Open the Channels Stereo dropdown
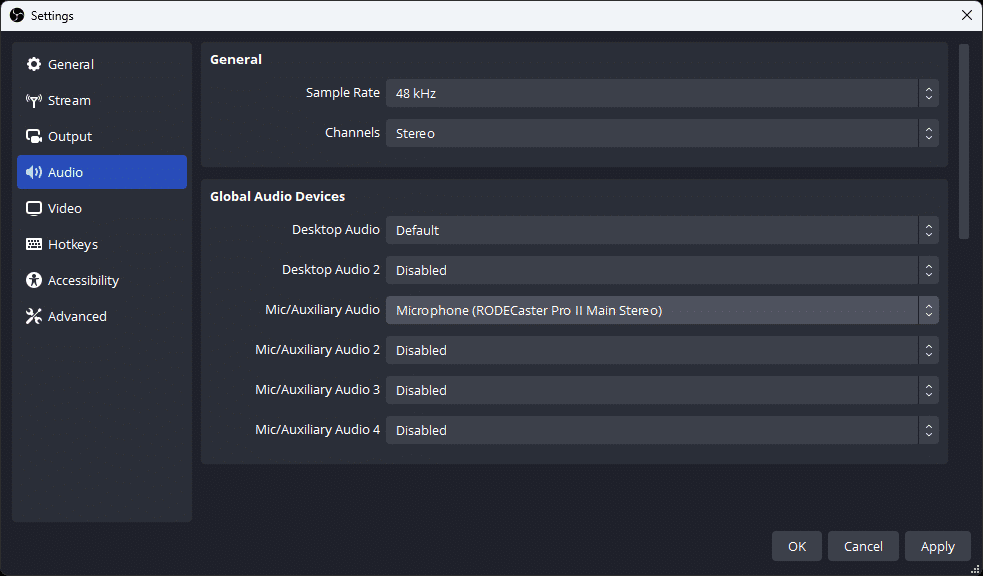 click(661, 133)
